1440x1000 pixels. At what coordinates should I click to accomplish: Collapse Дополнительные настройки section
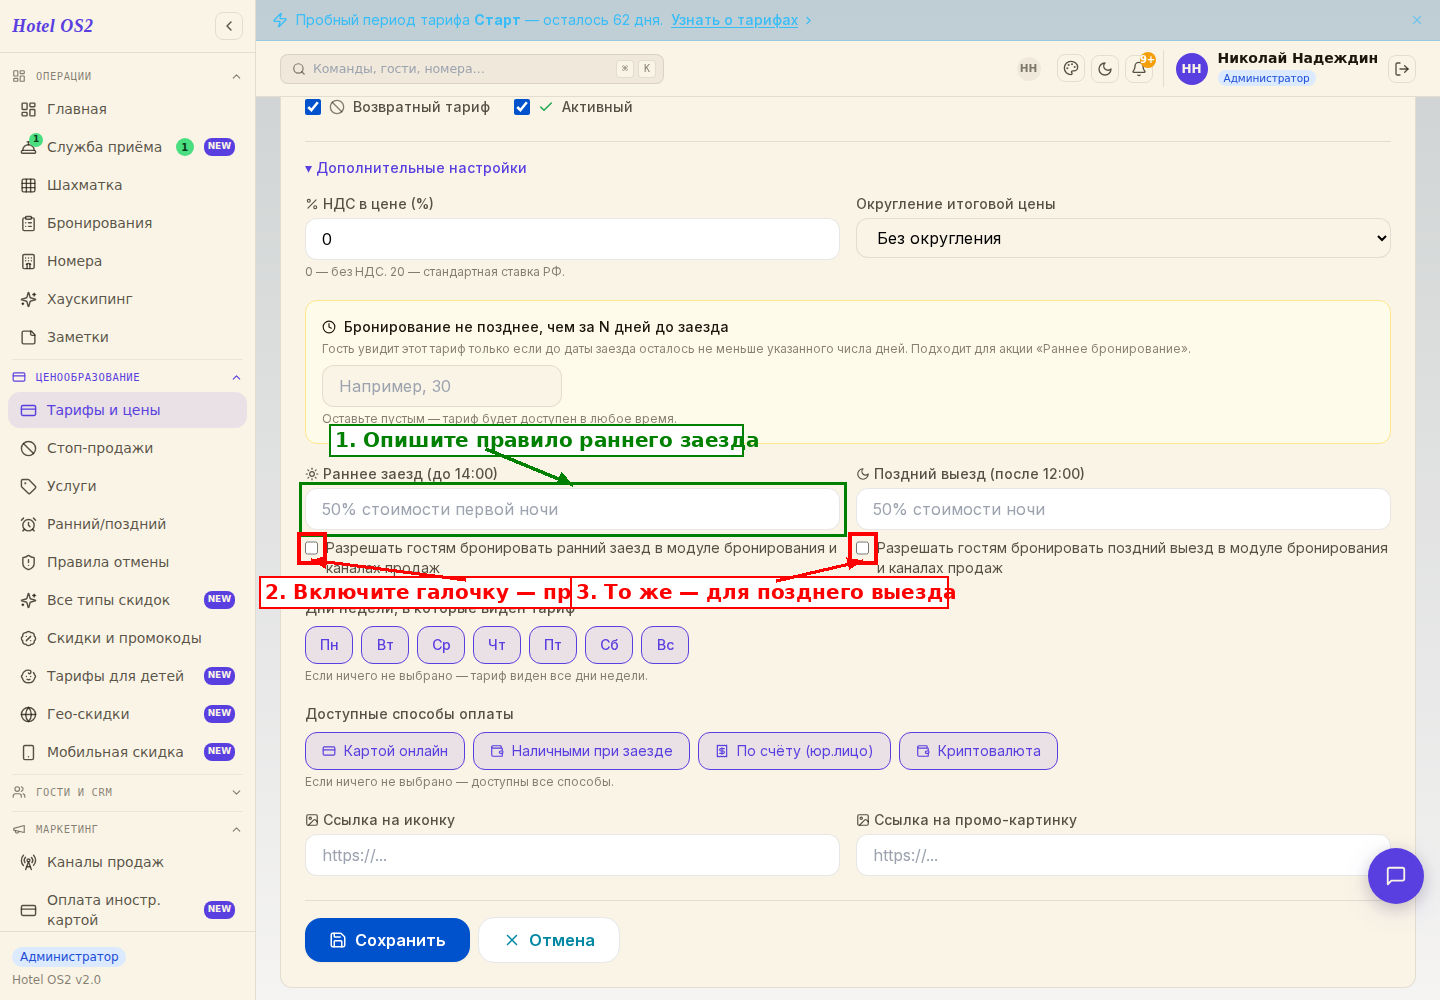tap(416, 168)
